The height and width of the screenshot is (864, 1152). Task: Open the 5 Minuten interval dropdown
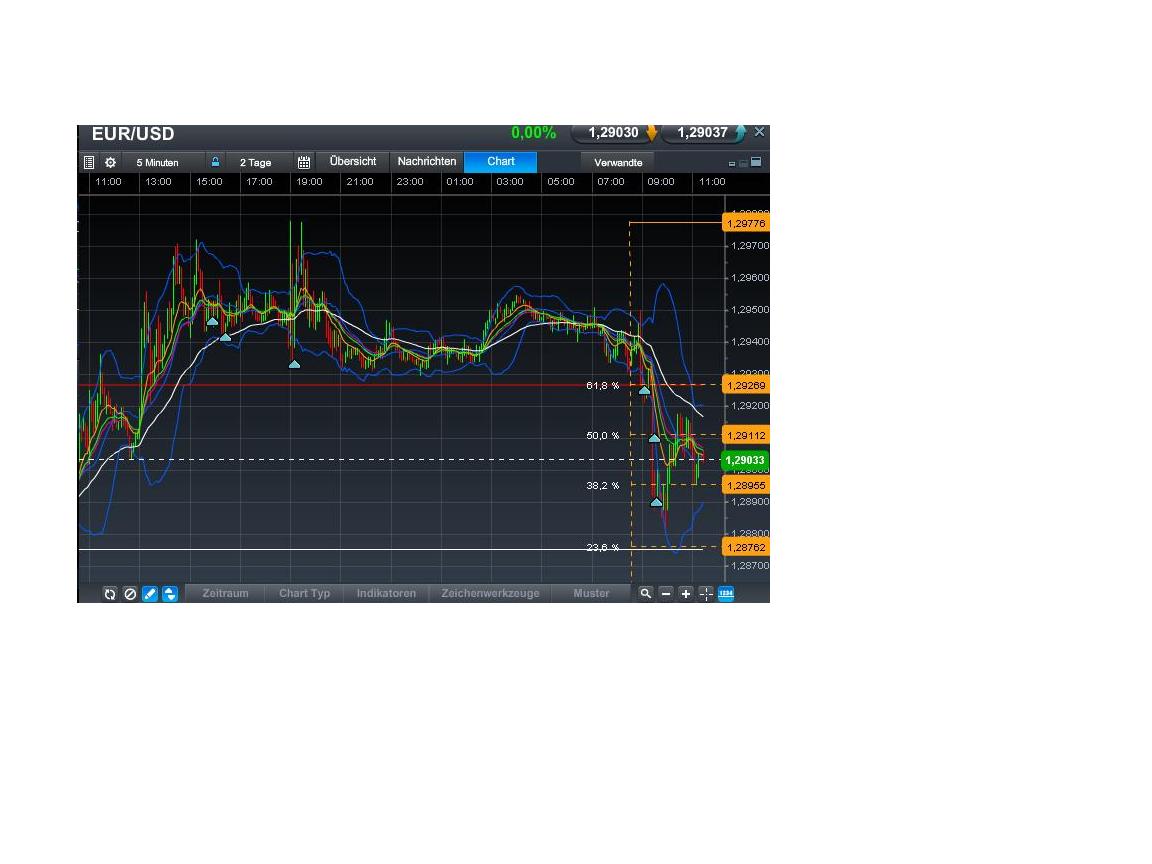pyautogui.click(x=162, y=162)
